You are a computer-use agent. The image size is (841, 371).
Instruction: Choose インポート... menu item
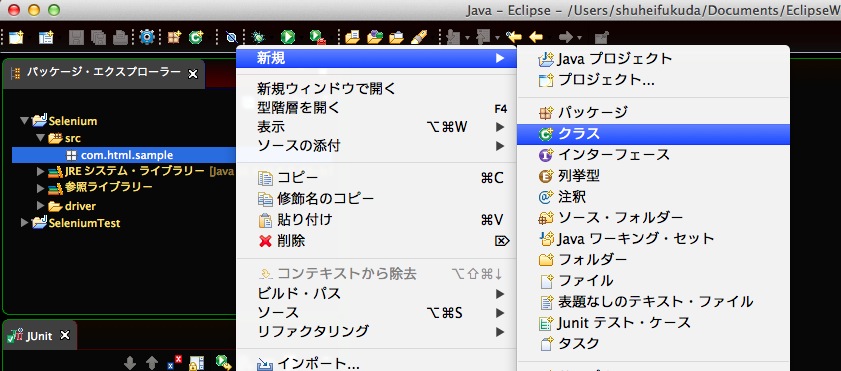(376, 364)
